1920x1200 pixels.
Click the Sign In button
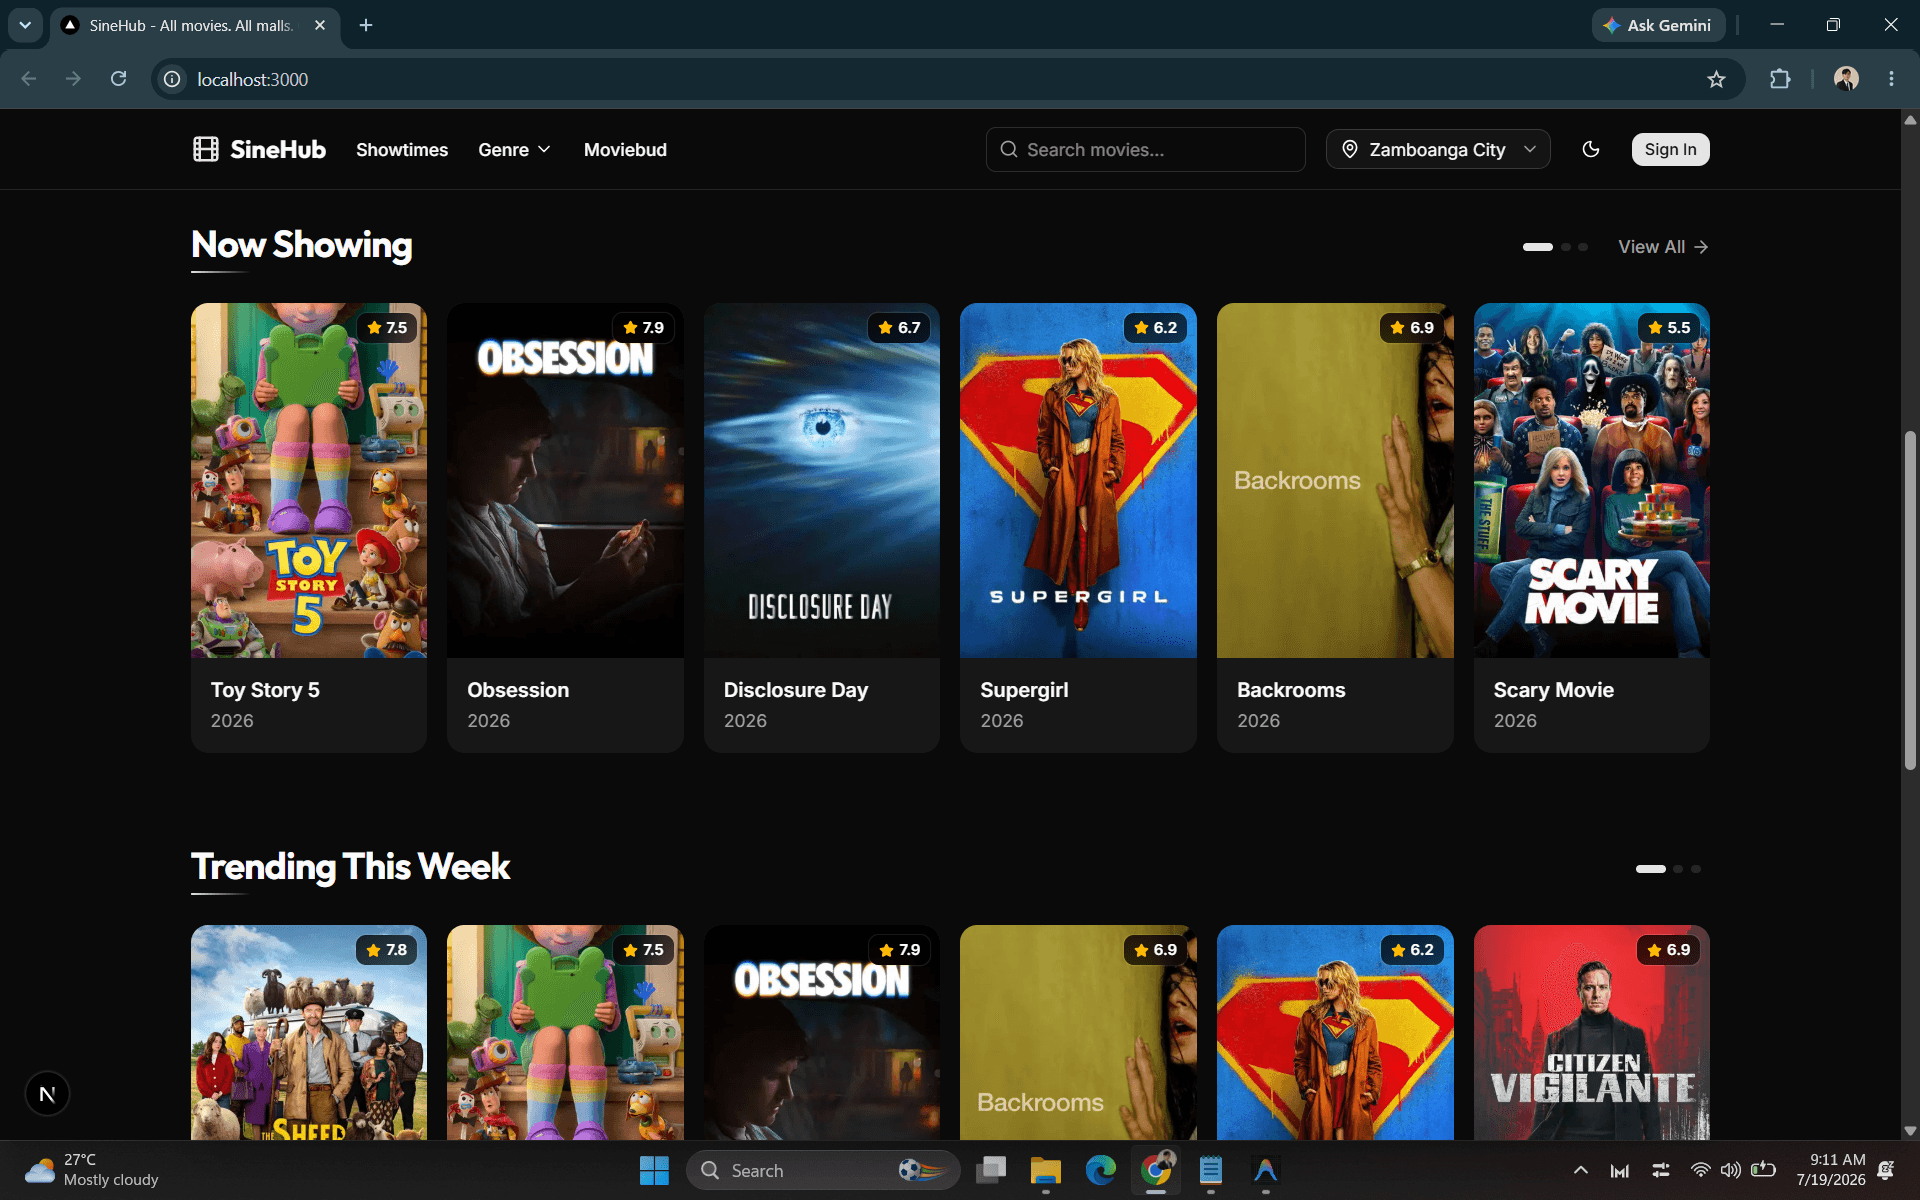click(x=1670, y=150)
